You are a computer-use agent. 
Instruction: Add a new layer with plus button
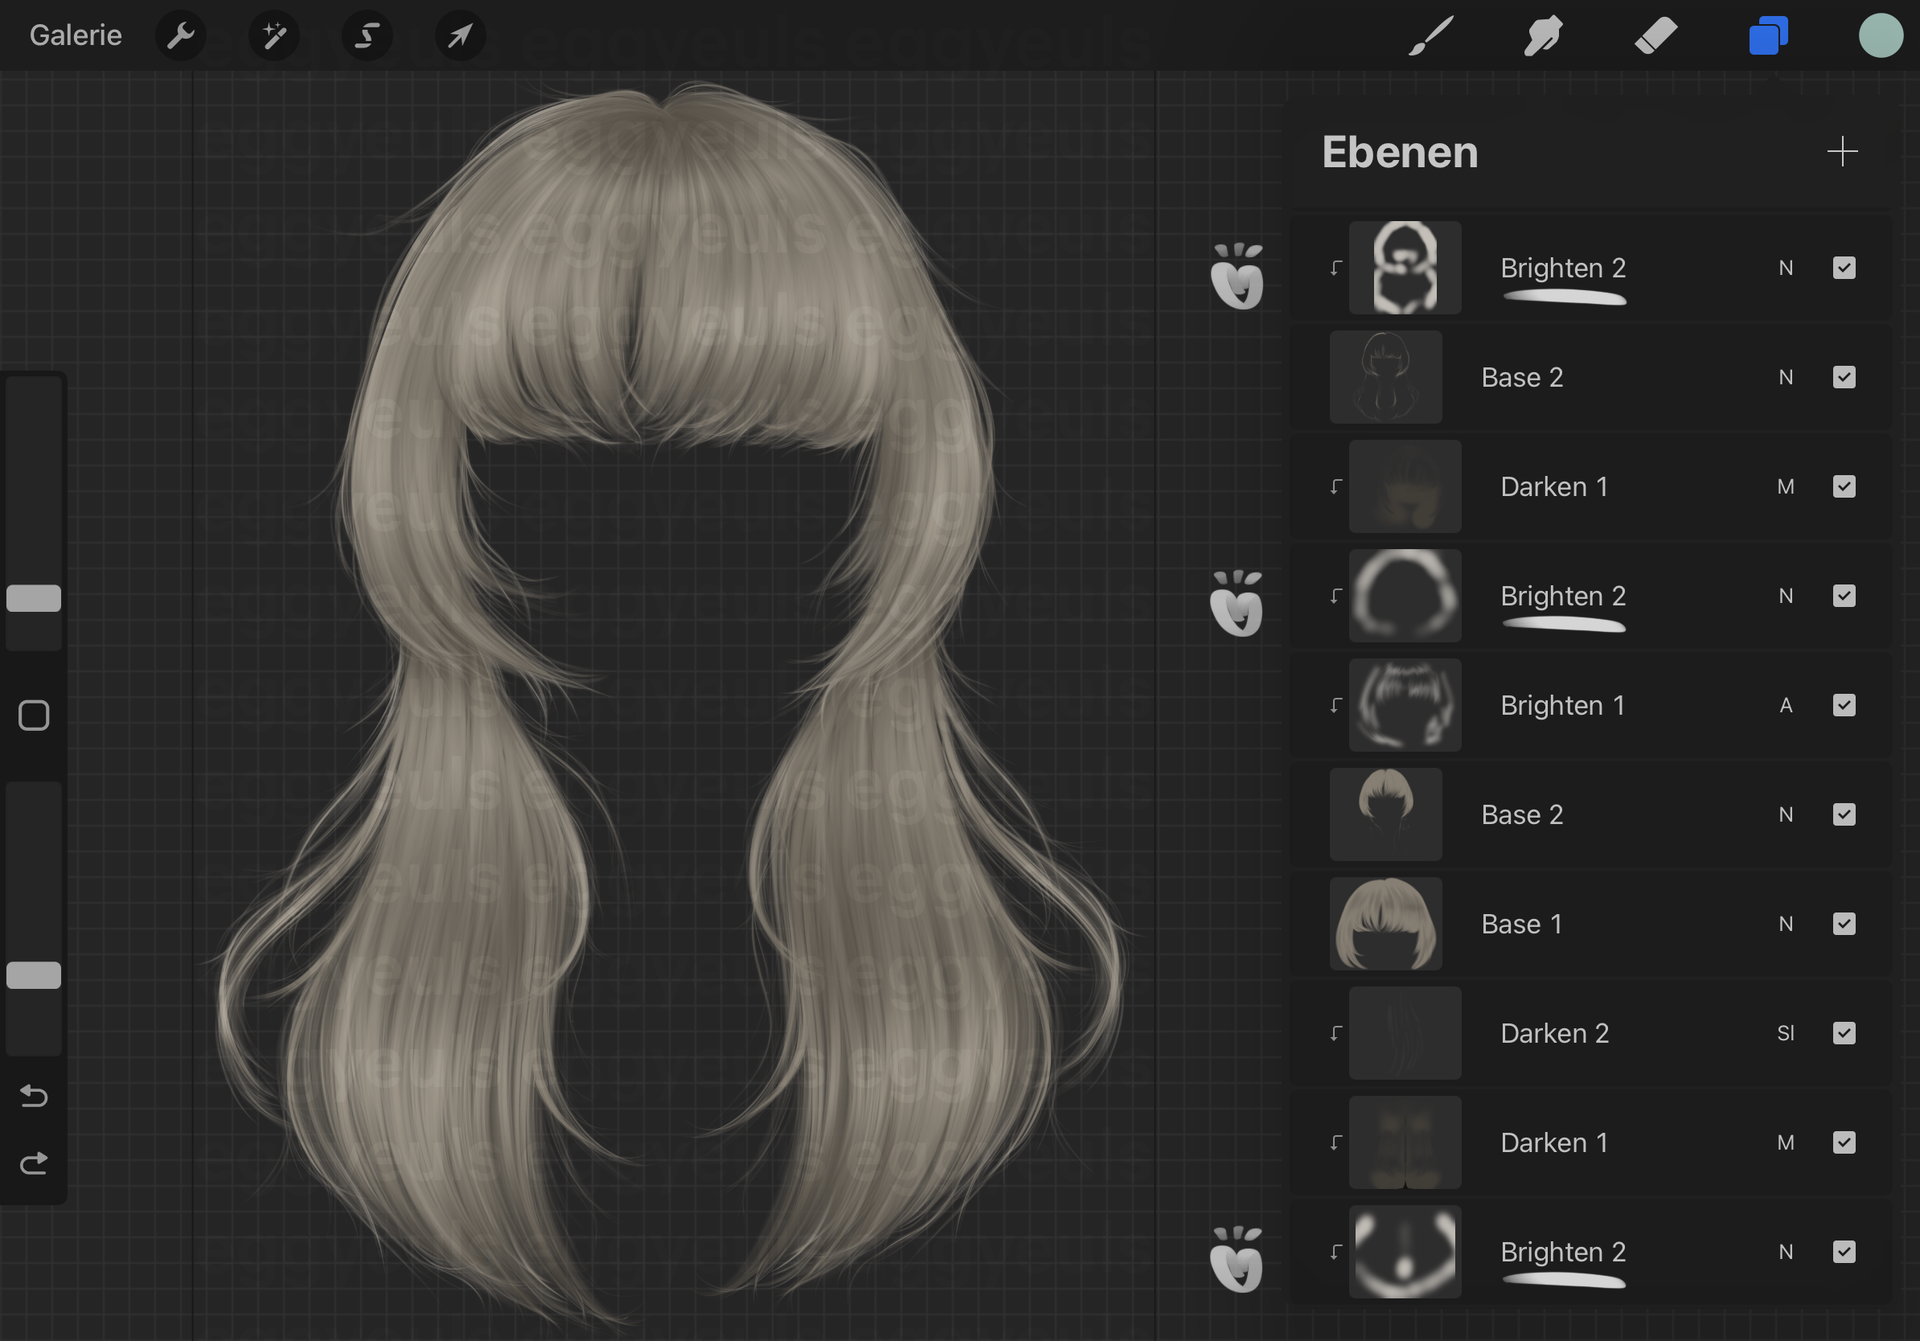[x=1842, y=152]
